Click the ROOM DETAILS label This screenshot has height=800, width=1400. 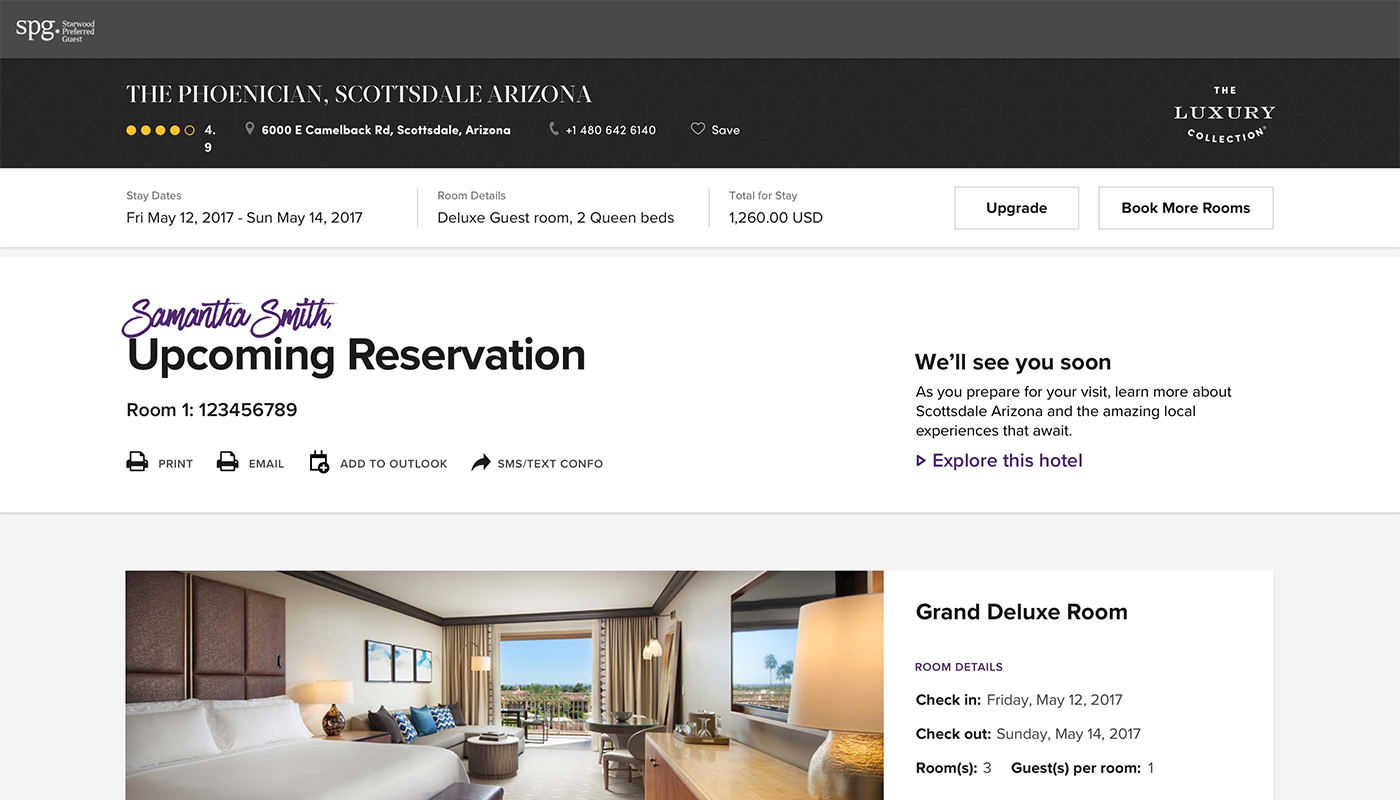click(958, 667)
